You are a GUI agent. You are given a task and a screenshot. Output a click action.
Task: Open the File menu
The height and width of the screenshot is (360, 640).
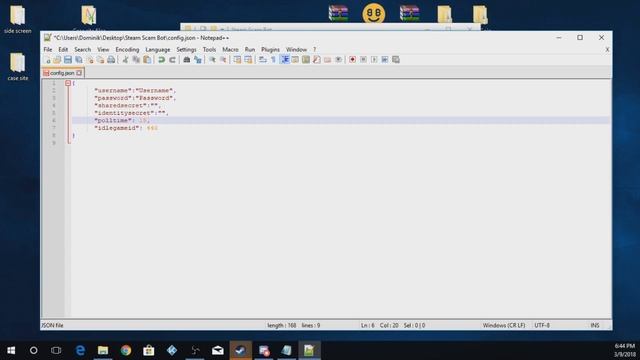point(48,49)
